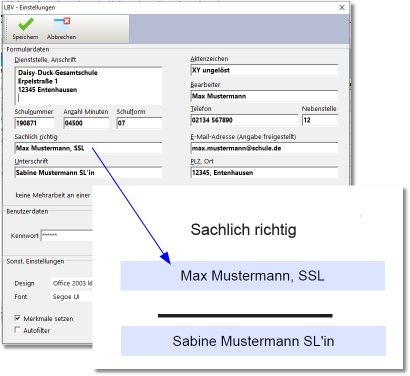Click the Unterschrift label
This screenshot has width=410, height=376.
tap(31, 161)
